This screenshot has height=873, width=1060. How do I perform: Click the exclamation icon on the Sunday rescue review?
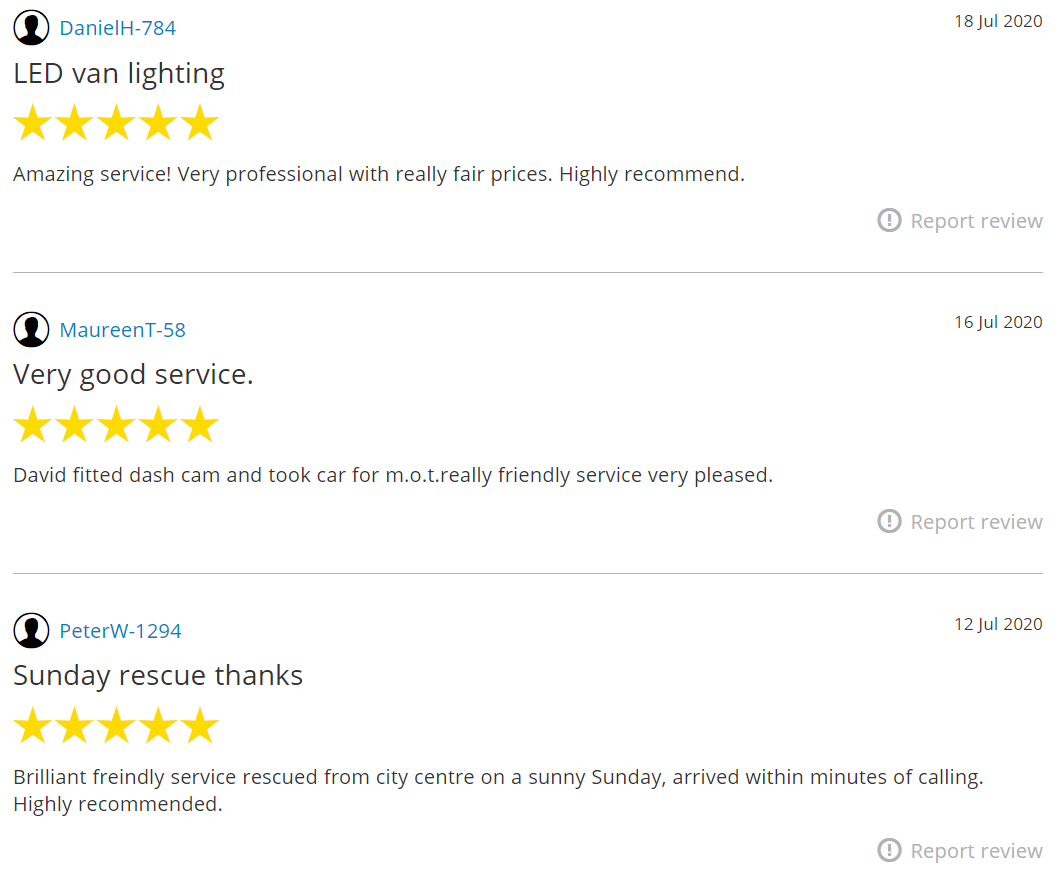tap(889, 849)
